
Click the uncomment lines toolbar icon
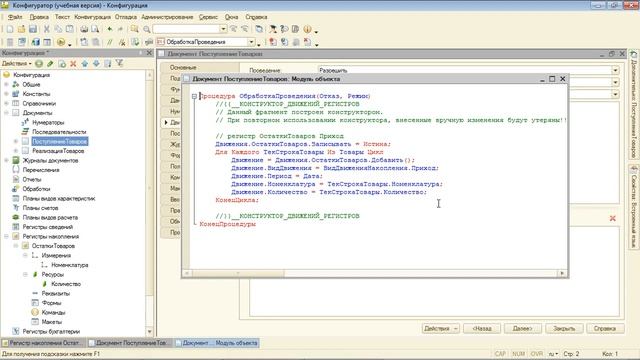tap(122, 42)
